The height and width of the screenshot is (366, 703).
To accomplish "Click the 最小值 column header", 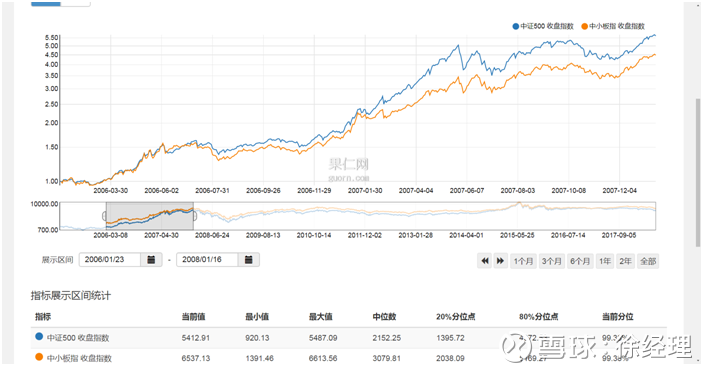I will [257, 317].
